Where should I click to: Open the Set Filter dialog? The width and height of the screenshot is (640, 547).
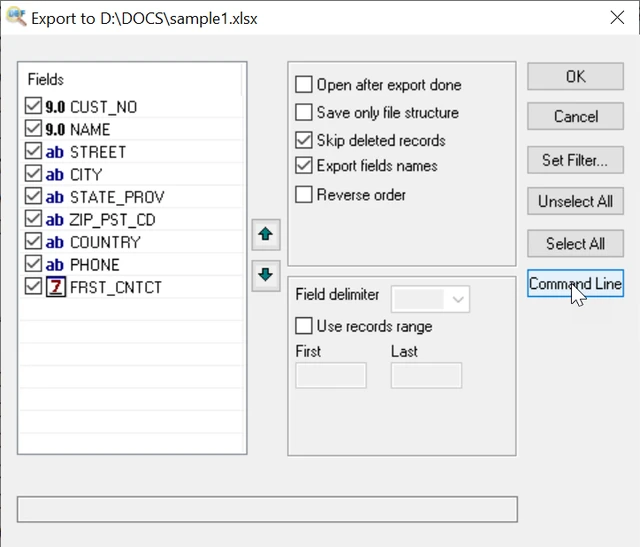(575, 160)
